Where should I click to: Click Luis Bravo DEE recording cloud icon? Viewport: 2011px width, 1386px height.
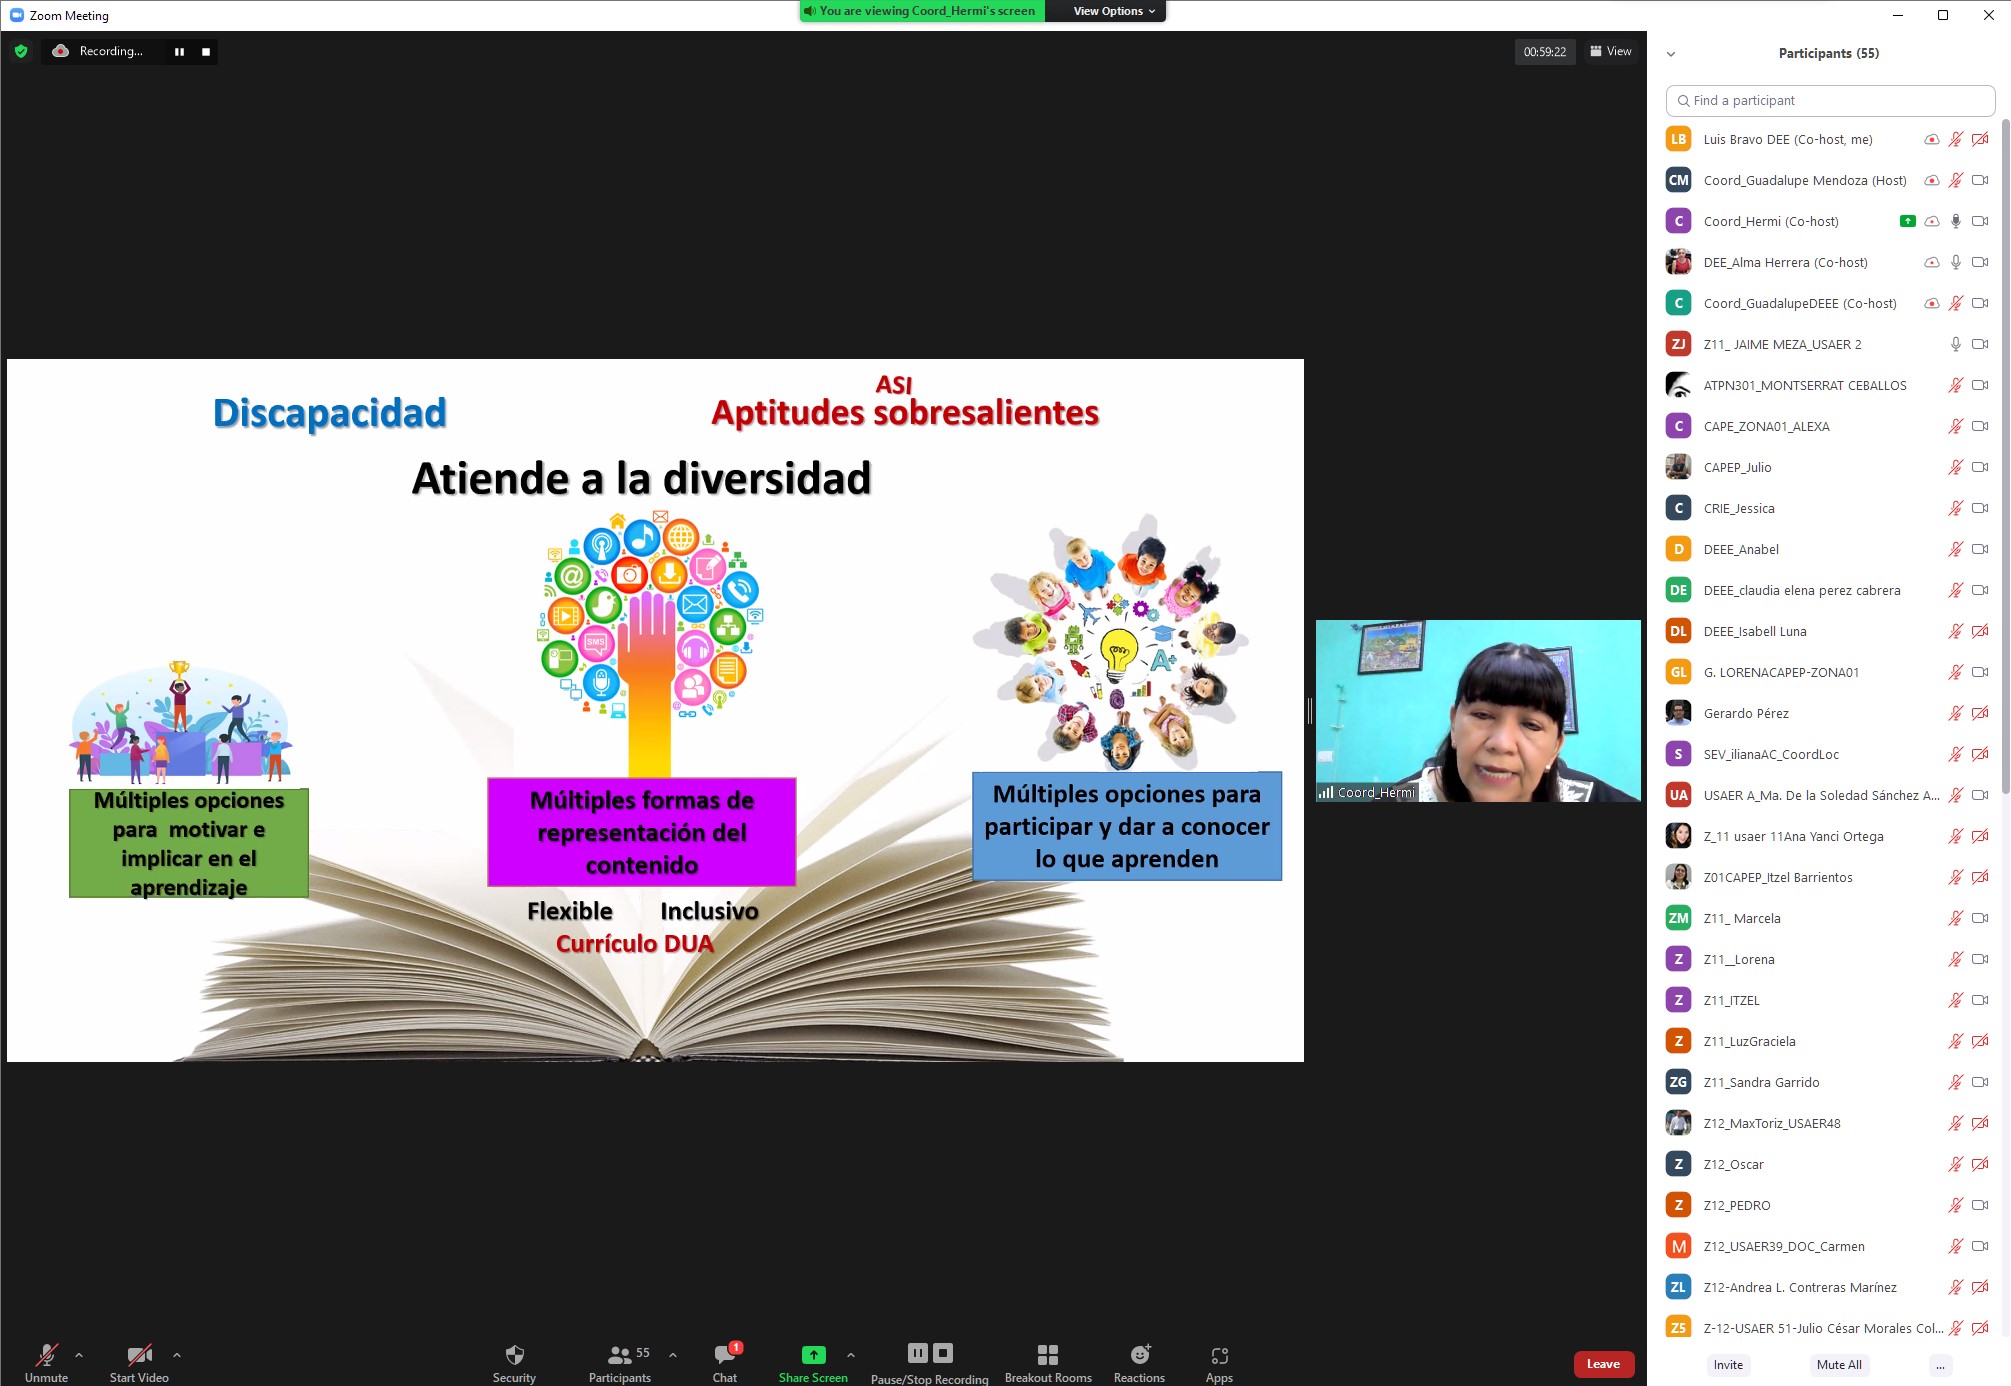coord(1931,139)
